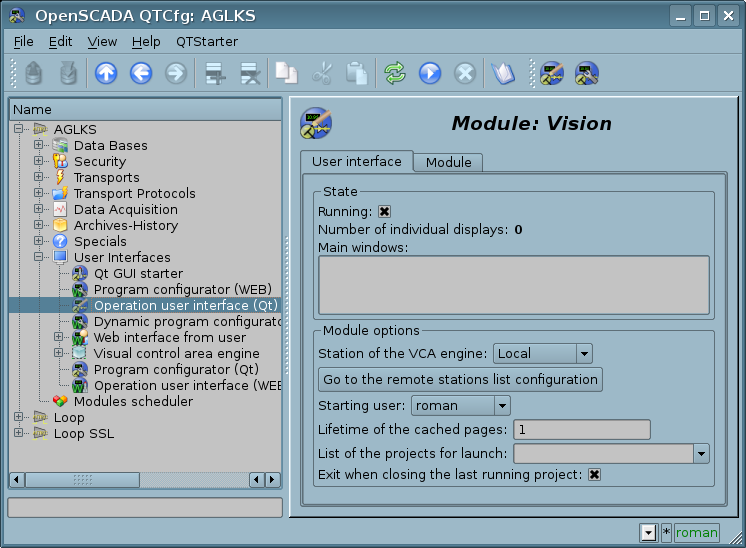This screenshot has height=548, width=746.
Task: Expand the Data Bases tree node
Action: click(39, 145)
